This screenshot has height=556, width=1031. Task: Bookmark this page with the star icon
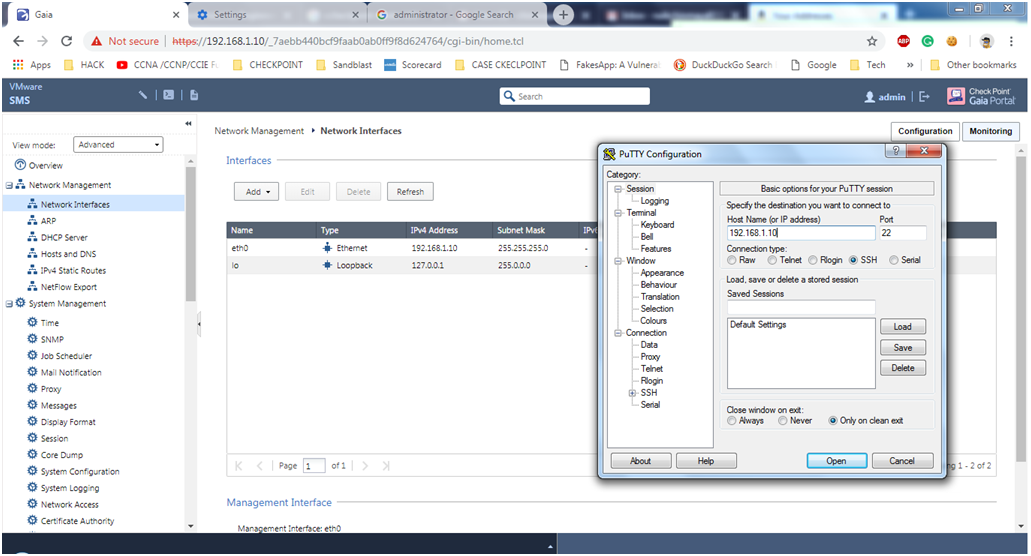coord(872,41)
